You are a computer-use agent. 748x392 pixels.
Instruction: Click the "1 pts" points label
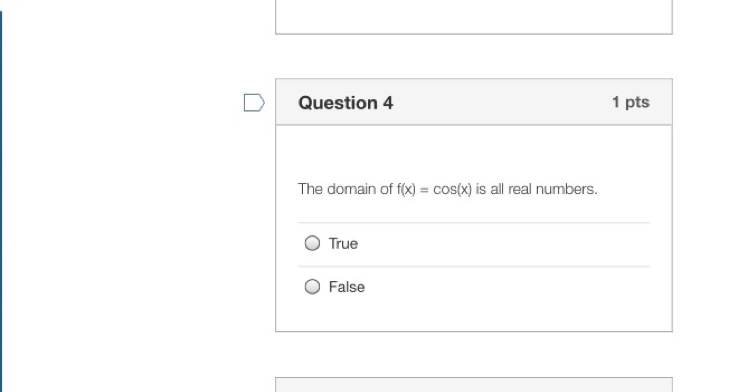tap(631, 102)
